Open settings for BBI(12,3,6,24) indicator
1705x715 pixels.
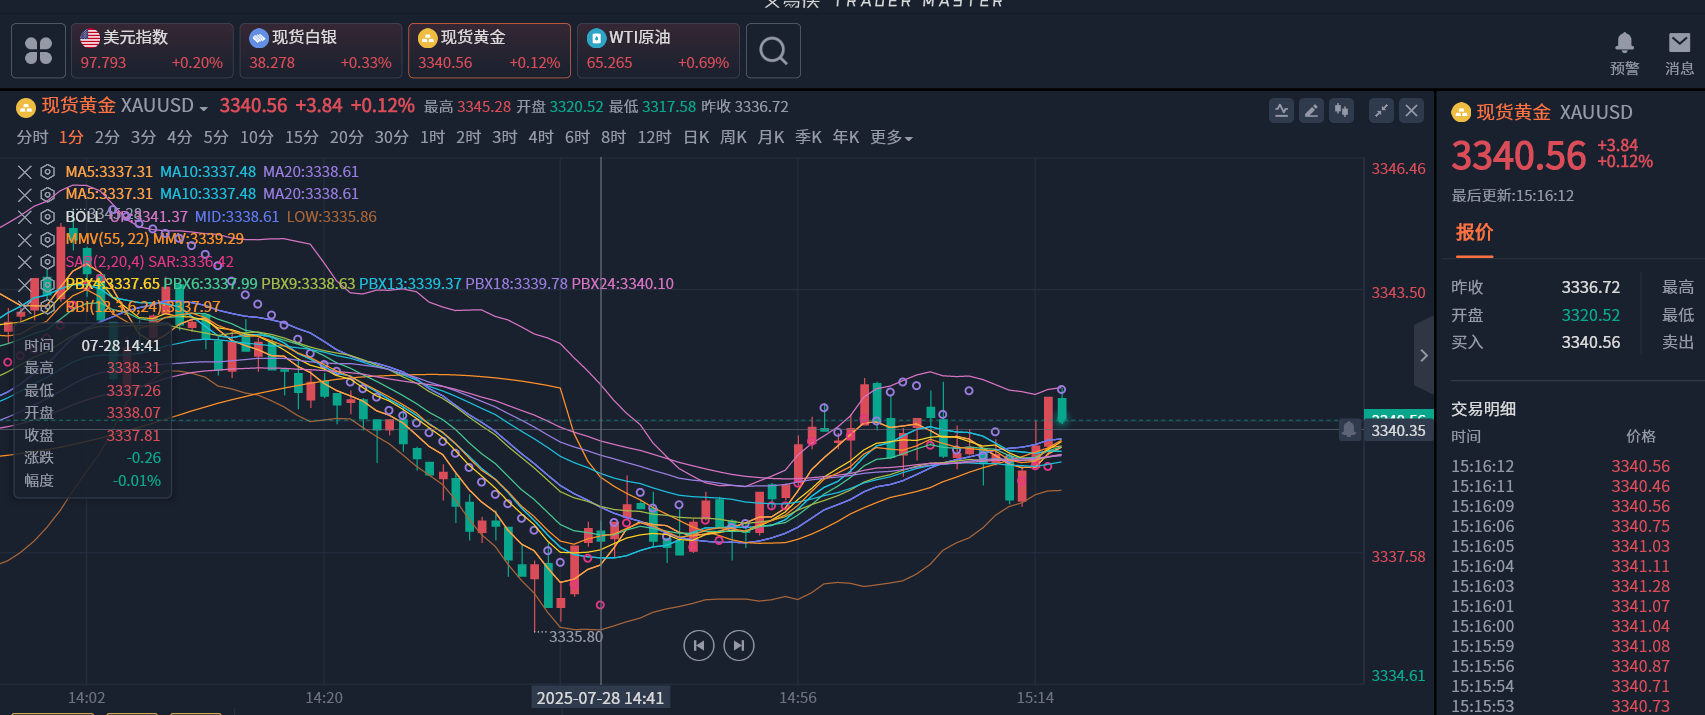click(47, 307)
